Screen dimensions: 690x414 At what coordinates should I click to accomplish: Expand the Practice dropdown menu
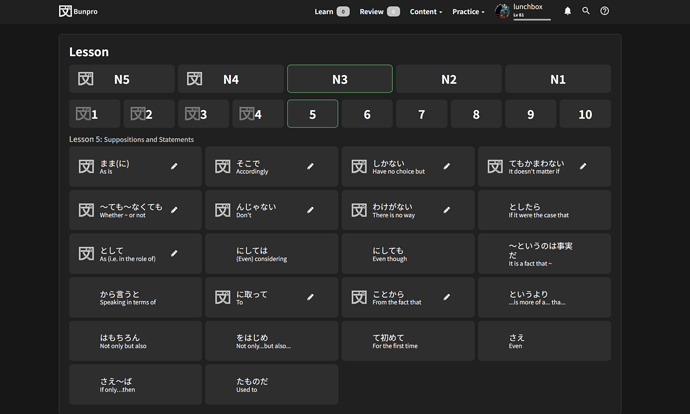point(468,12)
